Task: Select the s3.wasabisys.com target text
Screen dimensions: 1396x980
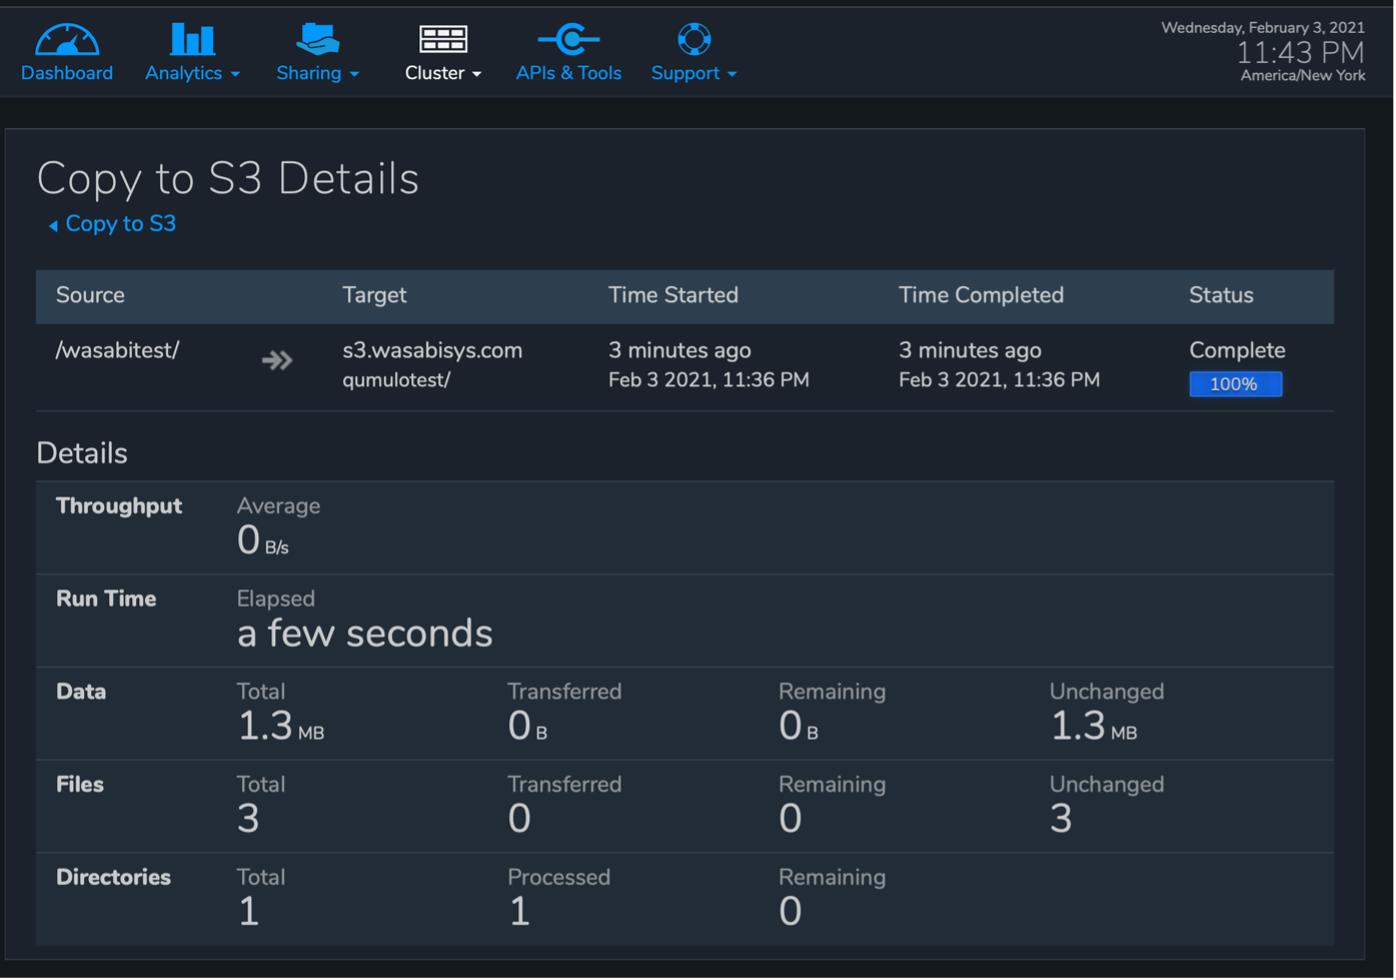Action: (x=432, y=350)
